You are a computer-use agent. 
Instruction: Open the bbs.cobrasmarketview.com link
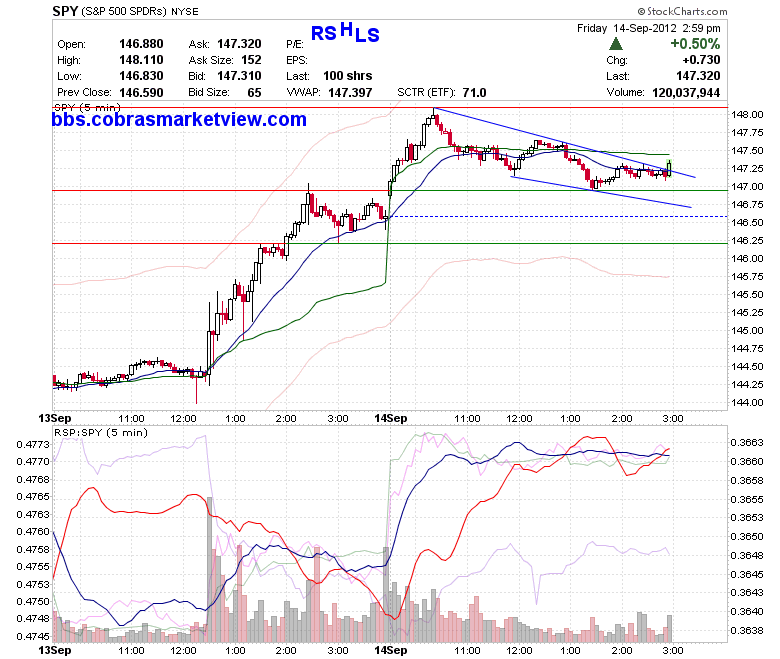(179, 119)
